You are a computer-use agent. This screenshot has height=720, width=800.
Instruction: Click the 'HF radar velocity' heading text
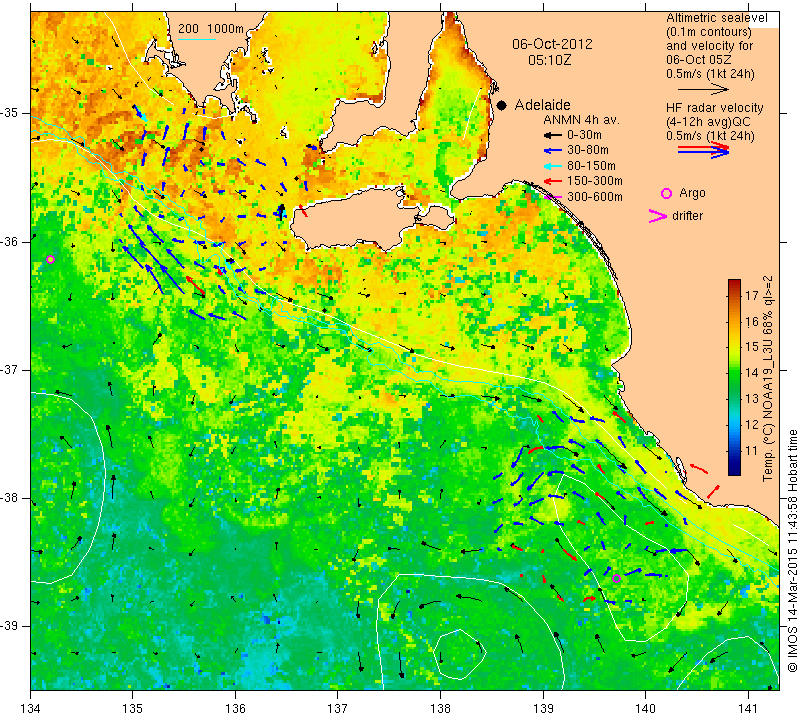click(x=714, y=108)
